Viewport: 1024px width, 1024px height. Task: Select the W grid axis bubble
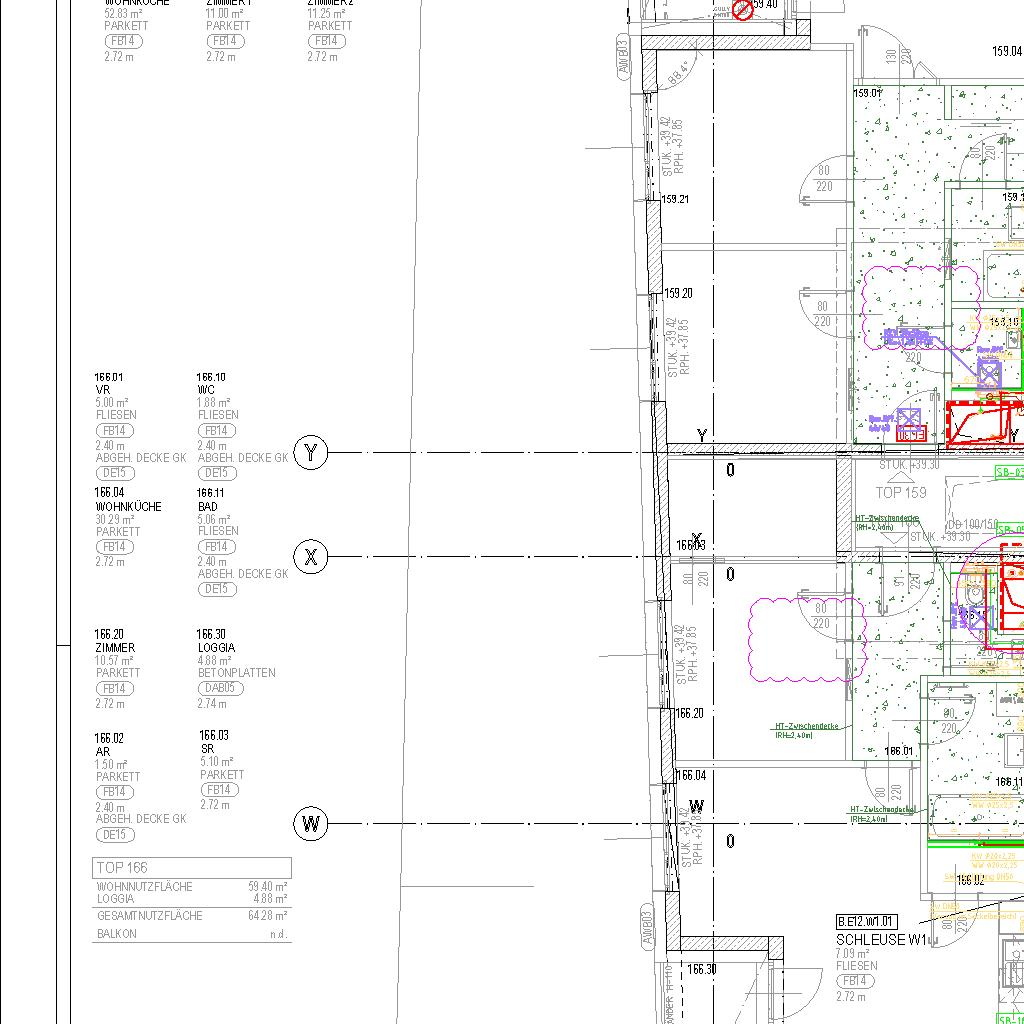tap(311, 825)
